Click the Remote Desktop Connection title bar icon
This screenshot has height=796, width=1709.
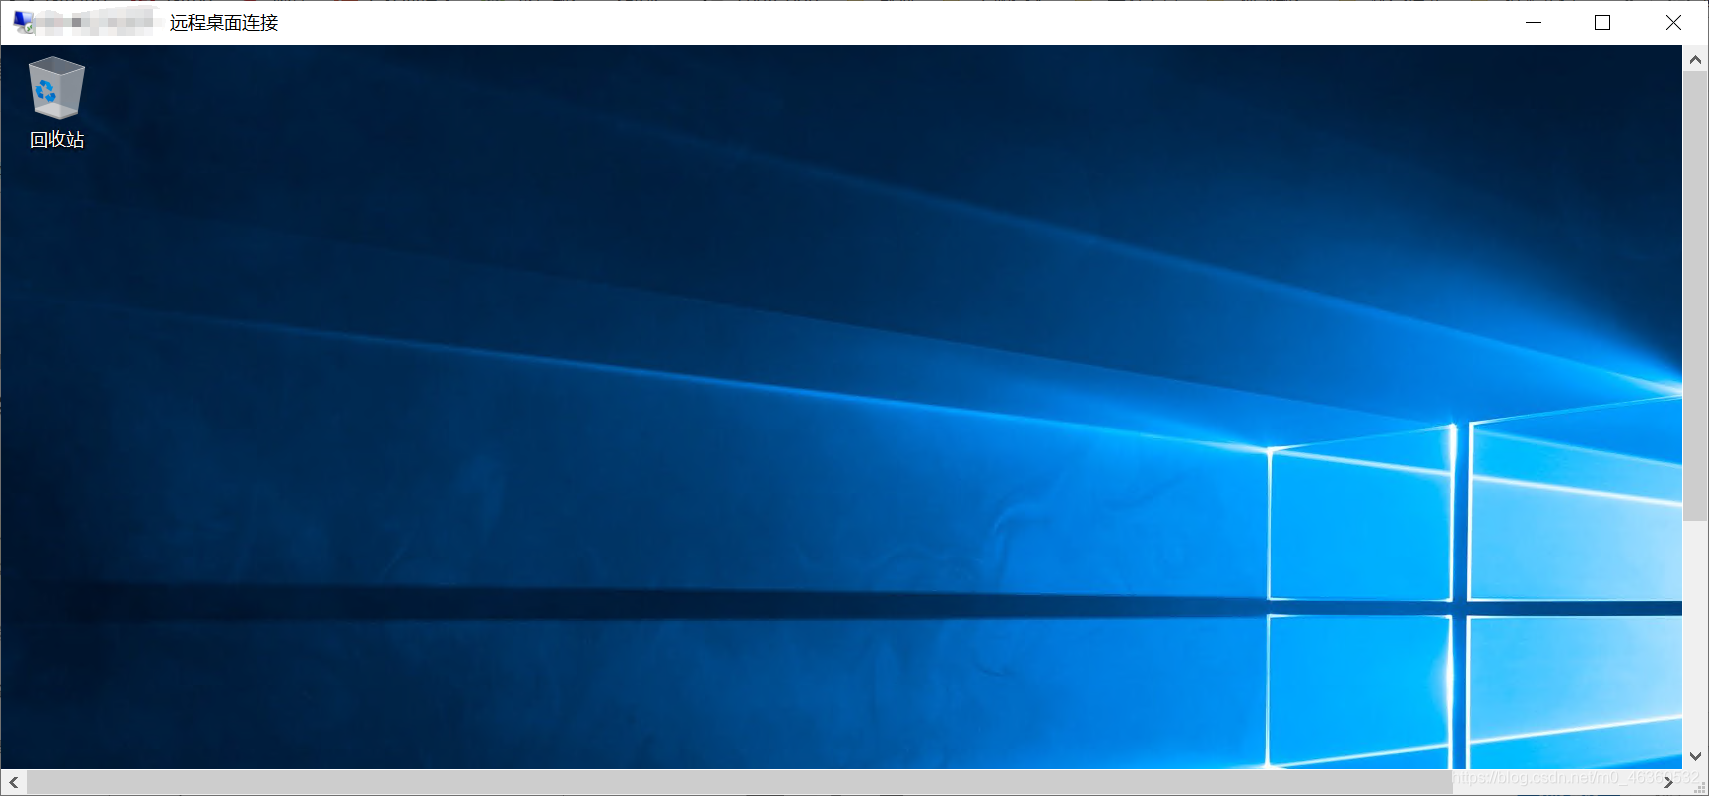coord(24,22)
